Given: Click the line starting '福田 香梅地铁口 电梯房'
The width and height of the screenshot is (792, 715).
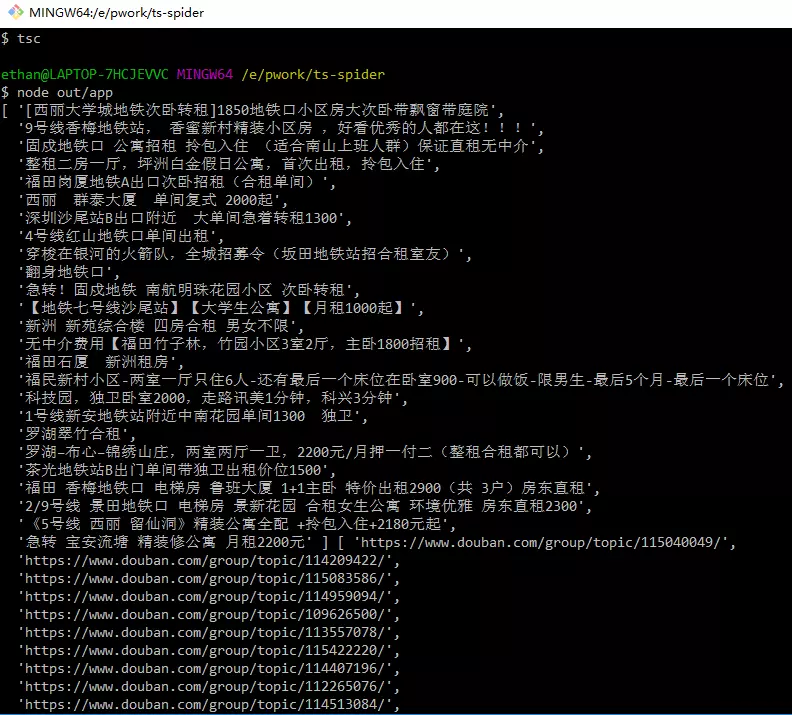Looking at the screenshot, I should click(309, 488).
